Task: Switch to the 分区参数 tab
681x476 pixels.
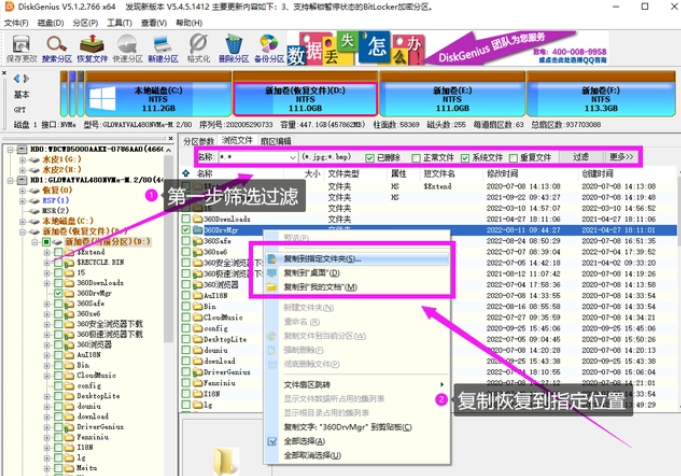Action: pos(199,141)
